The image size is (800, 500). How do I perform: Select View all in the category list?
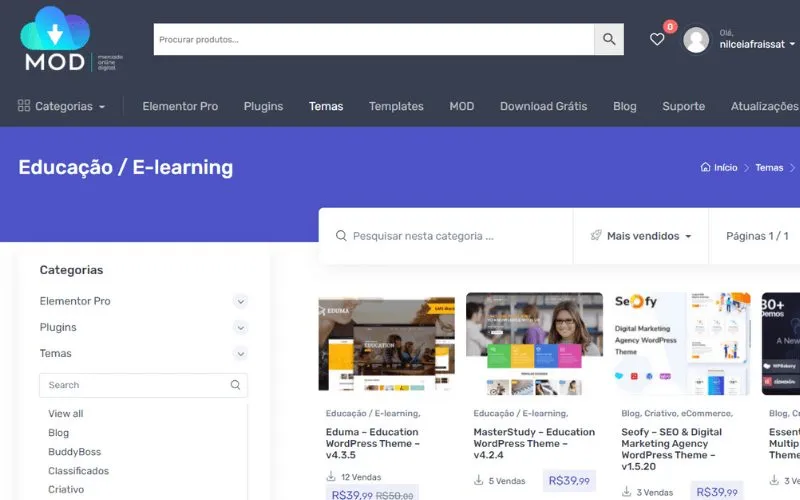(66, 413)
